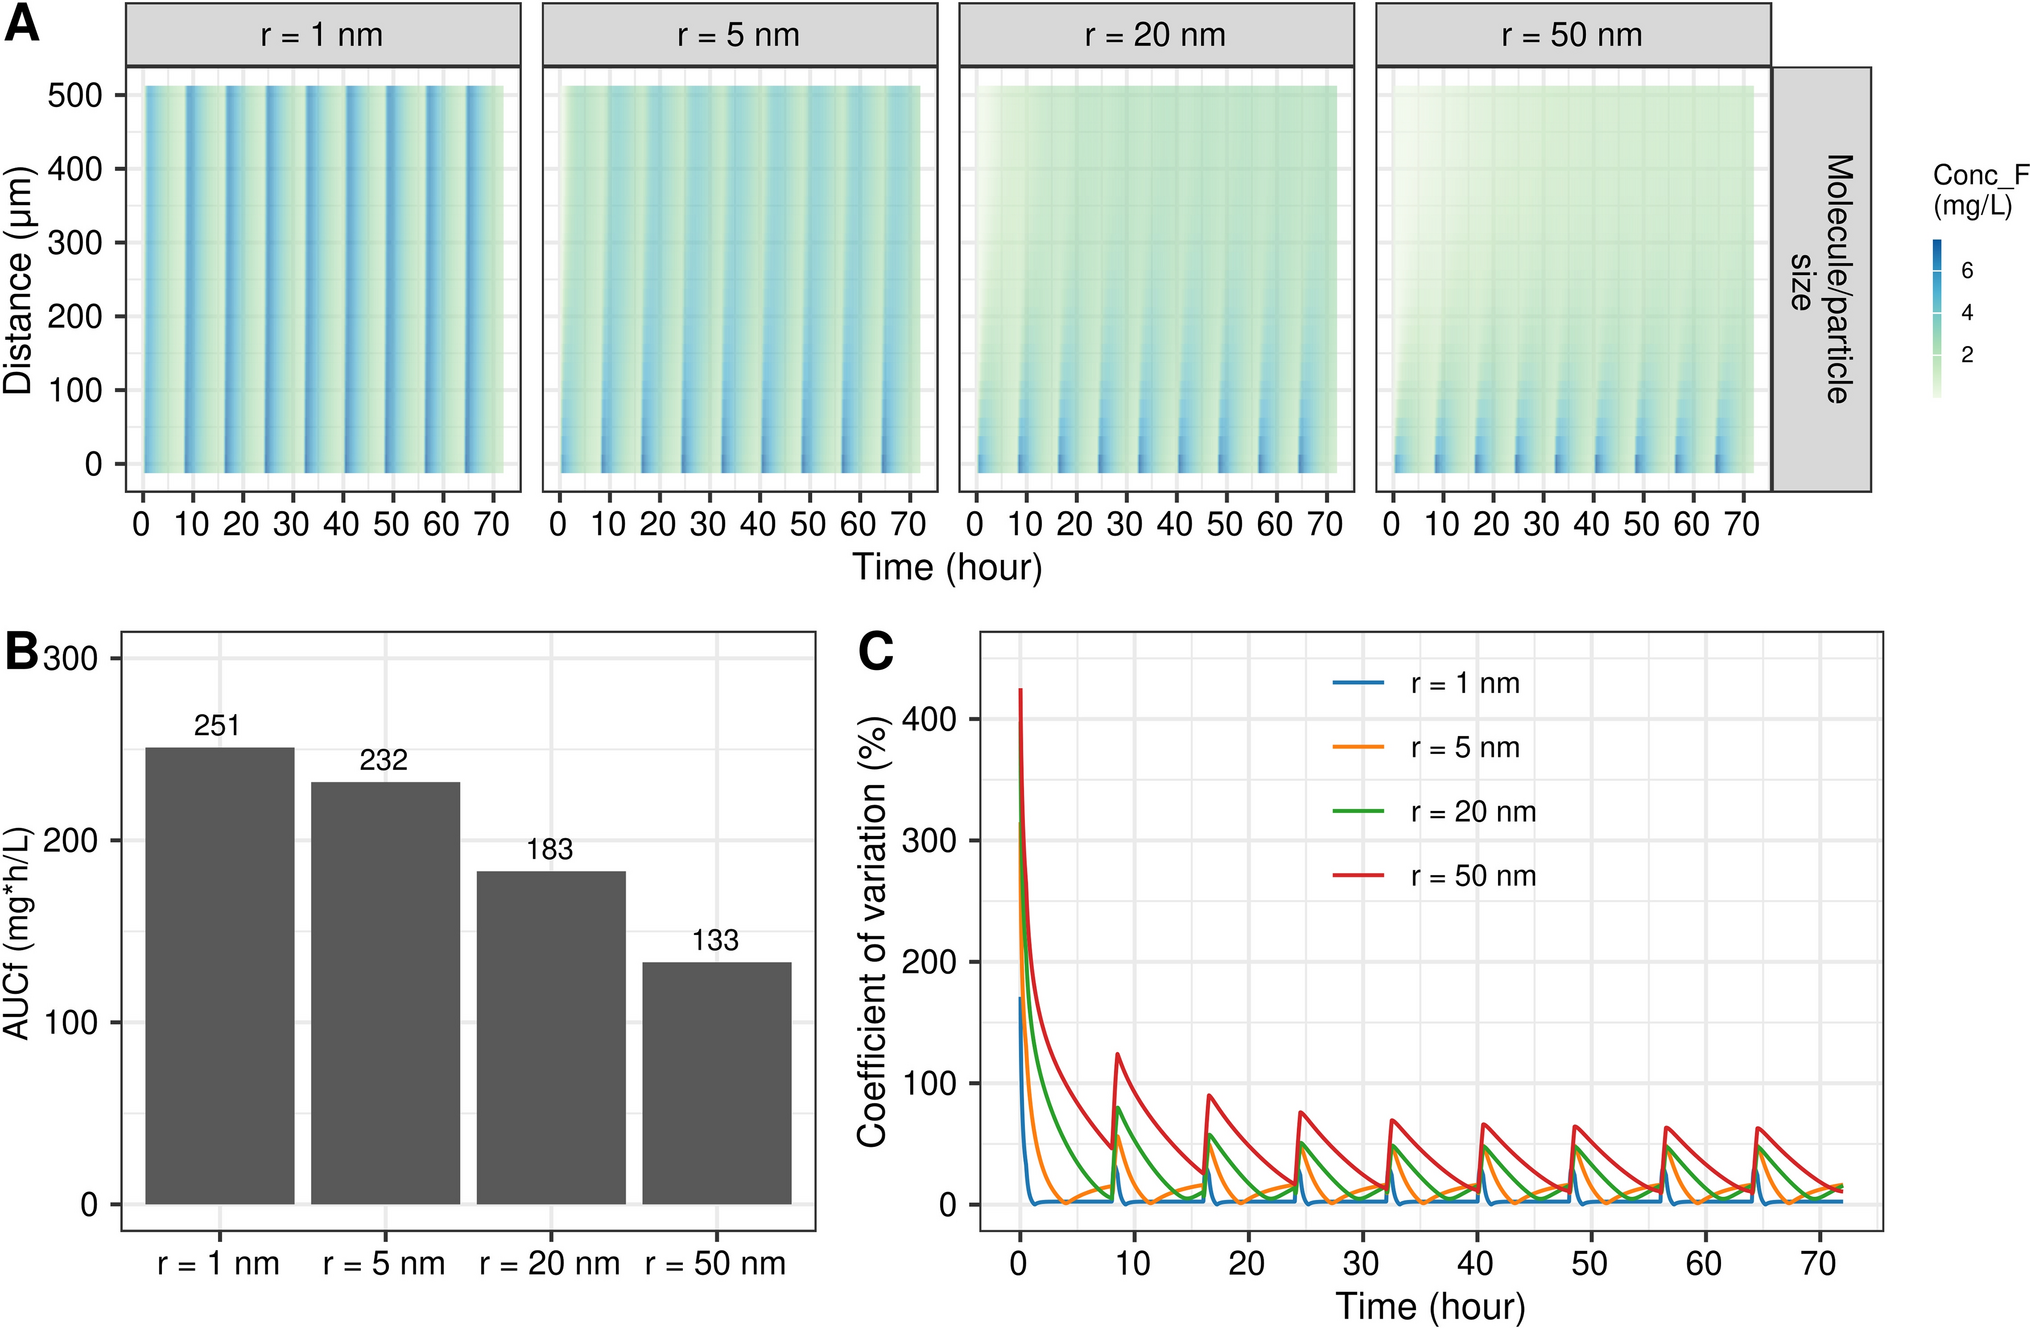Click the Molecule/particle size strip label
Screen dimensions: 2030x1328
pyautogui.click(x=1821, y=279)
